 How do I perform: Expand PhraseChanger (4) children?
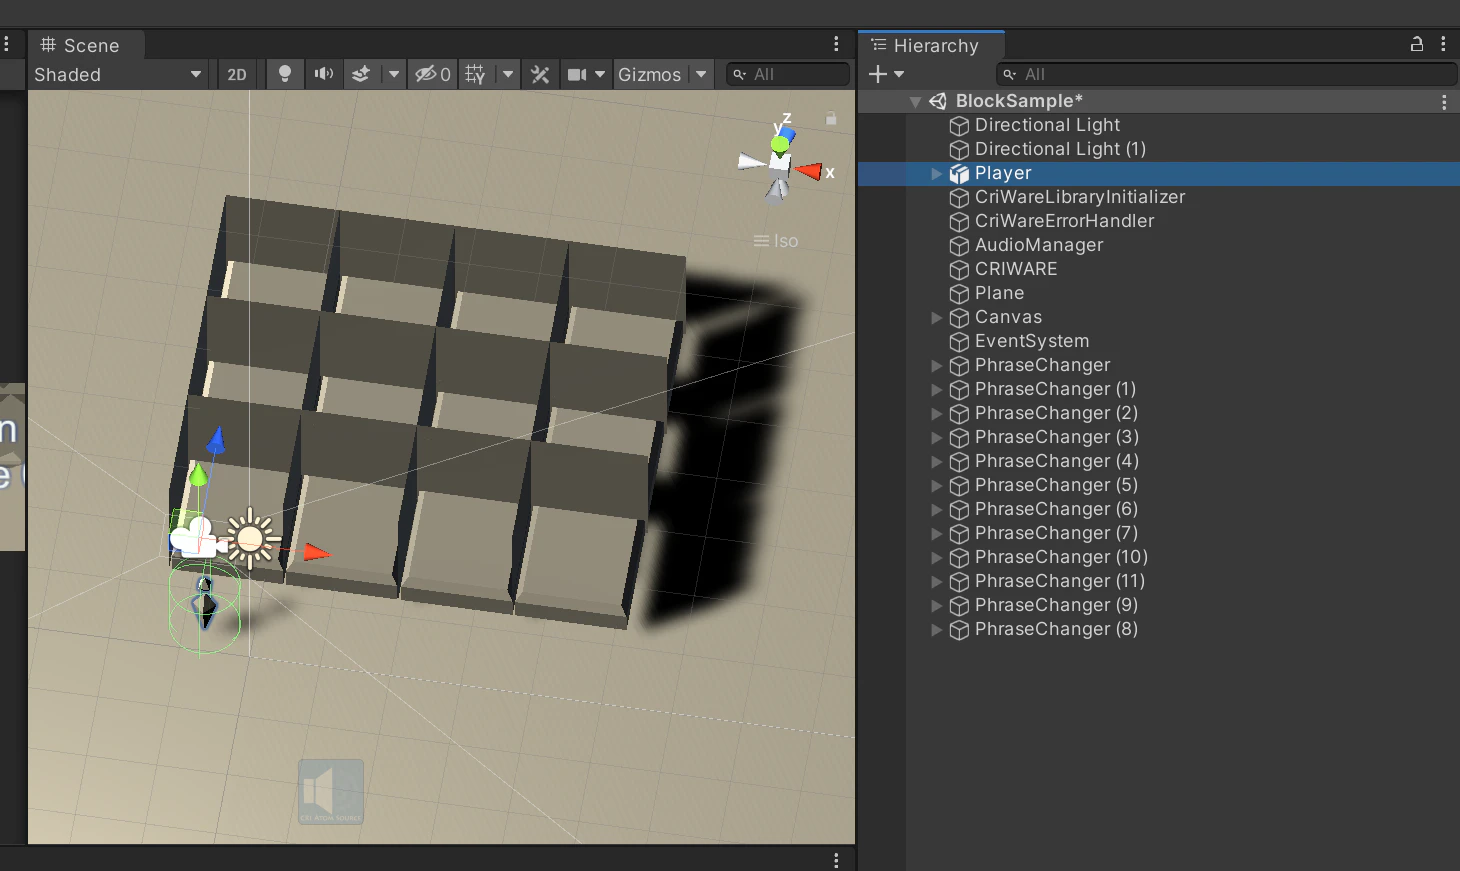[x=937, y=462]
